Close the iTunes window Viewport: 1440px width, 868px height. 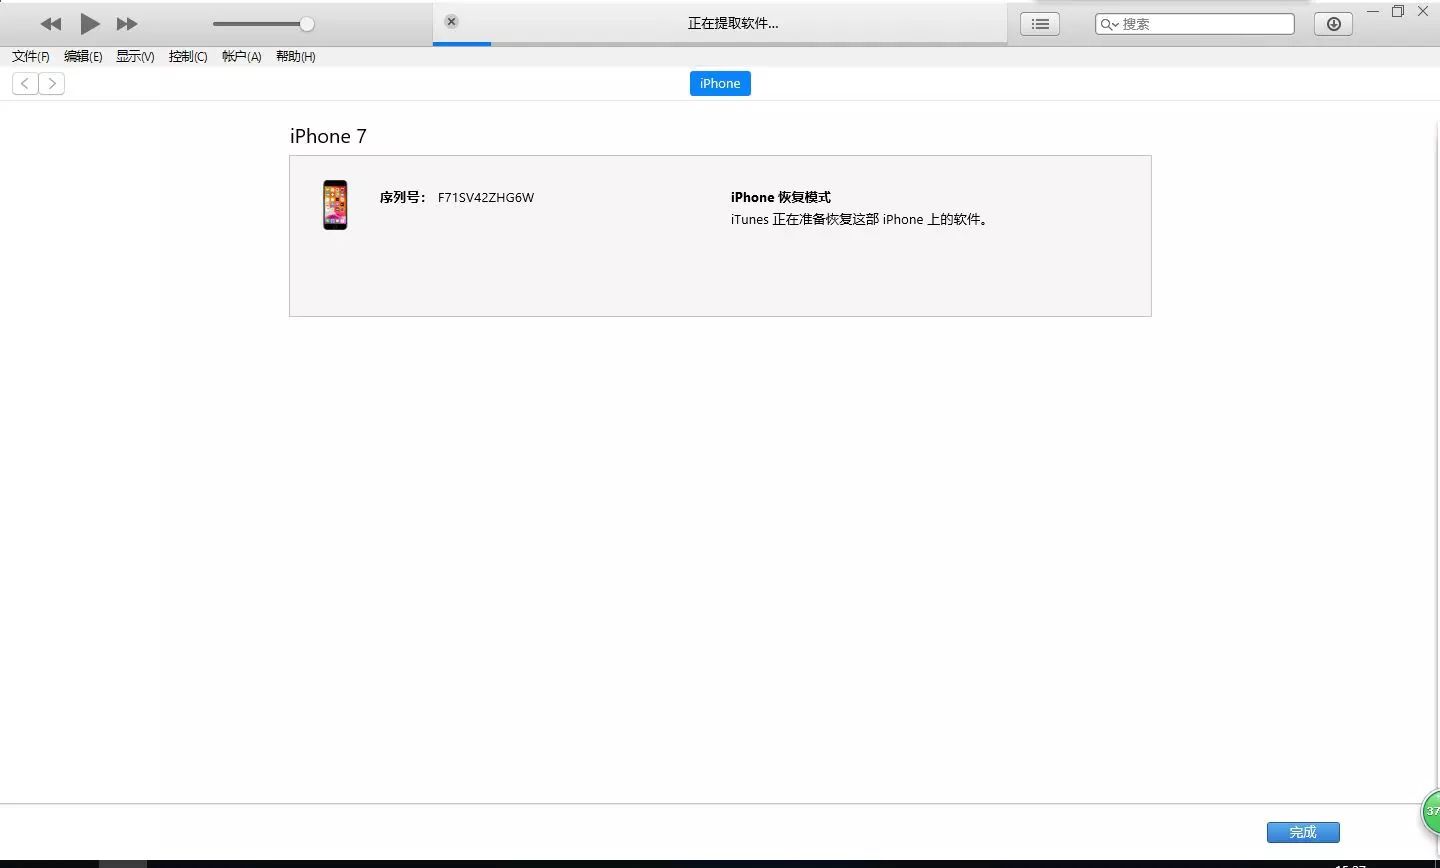pyautogui.click(x=1423, y=12)
